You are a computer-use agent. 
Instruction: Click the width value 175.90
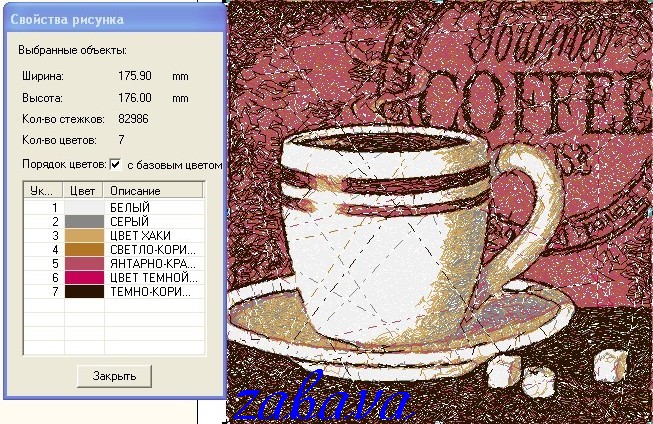[x=135, y=76]
